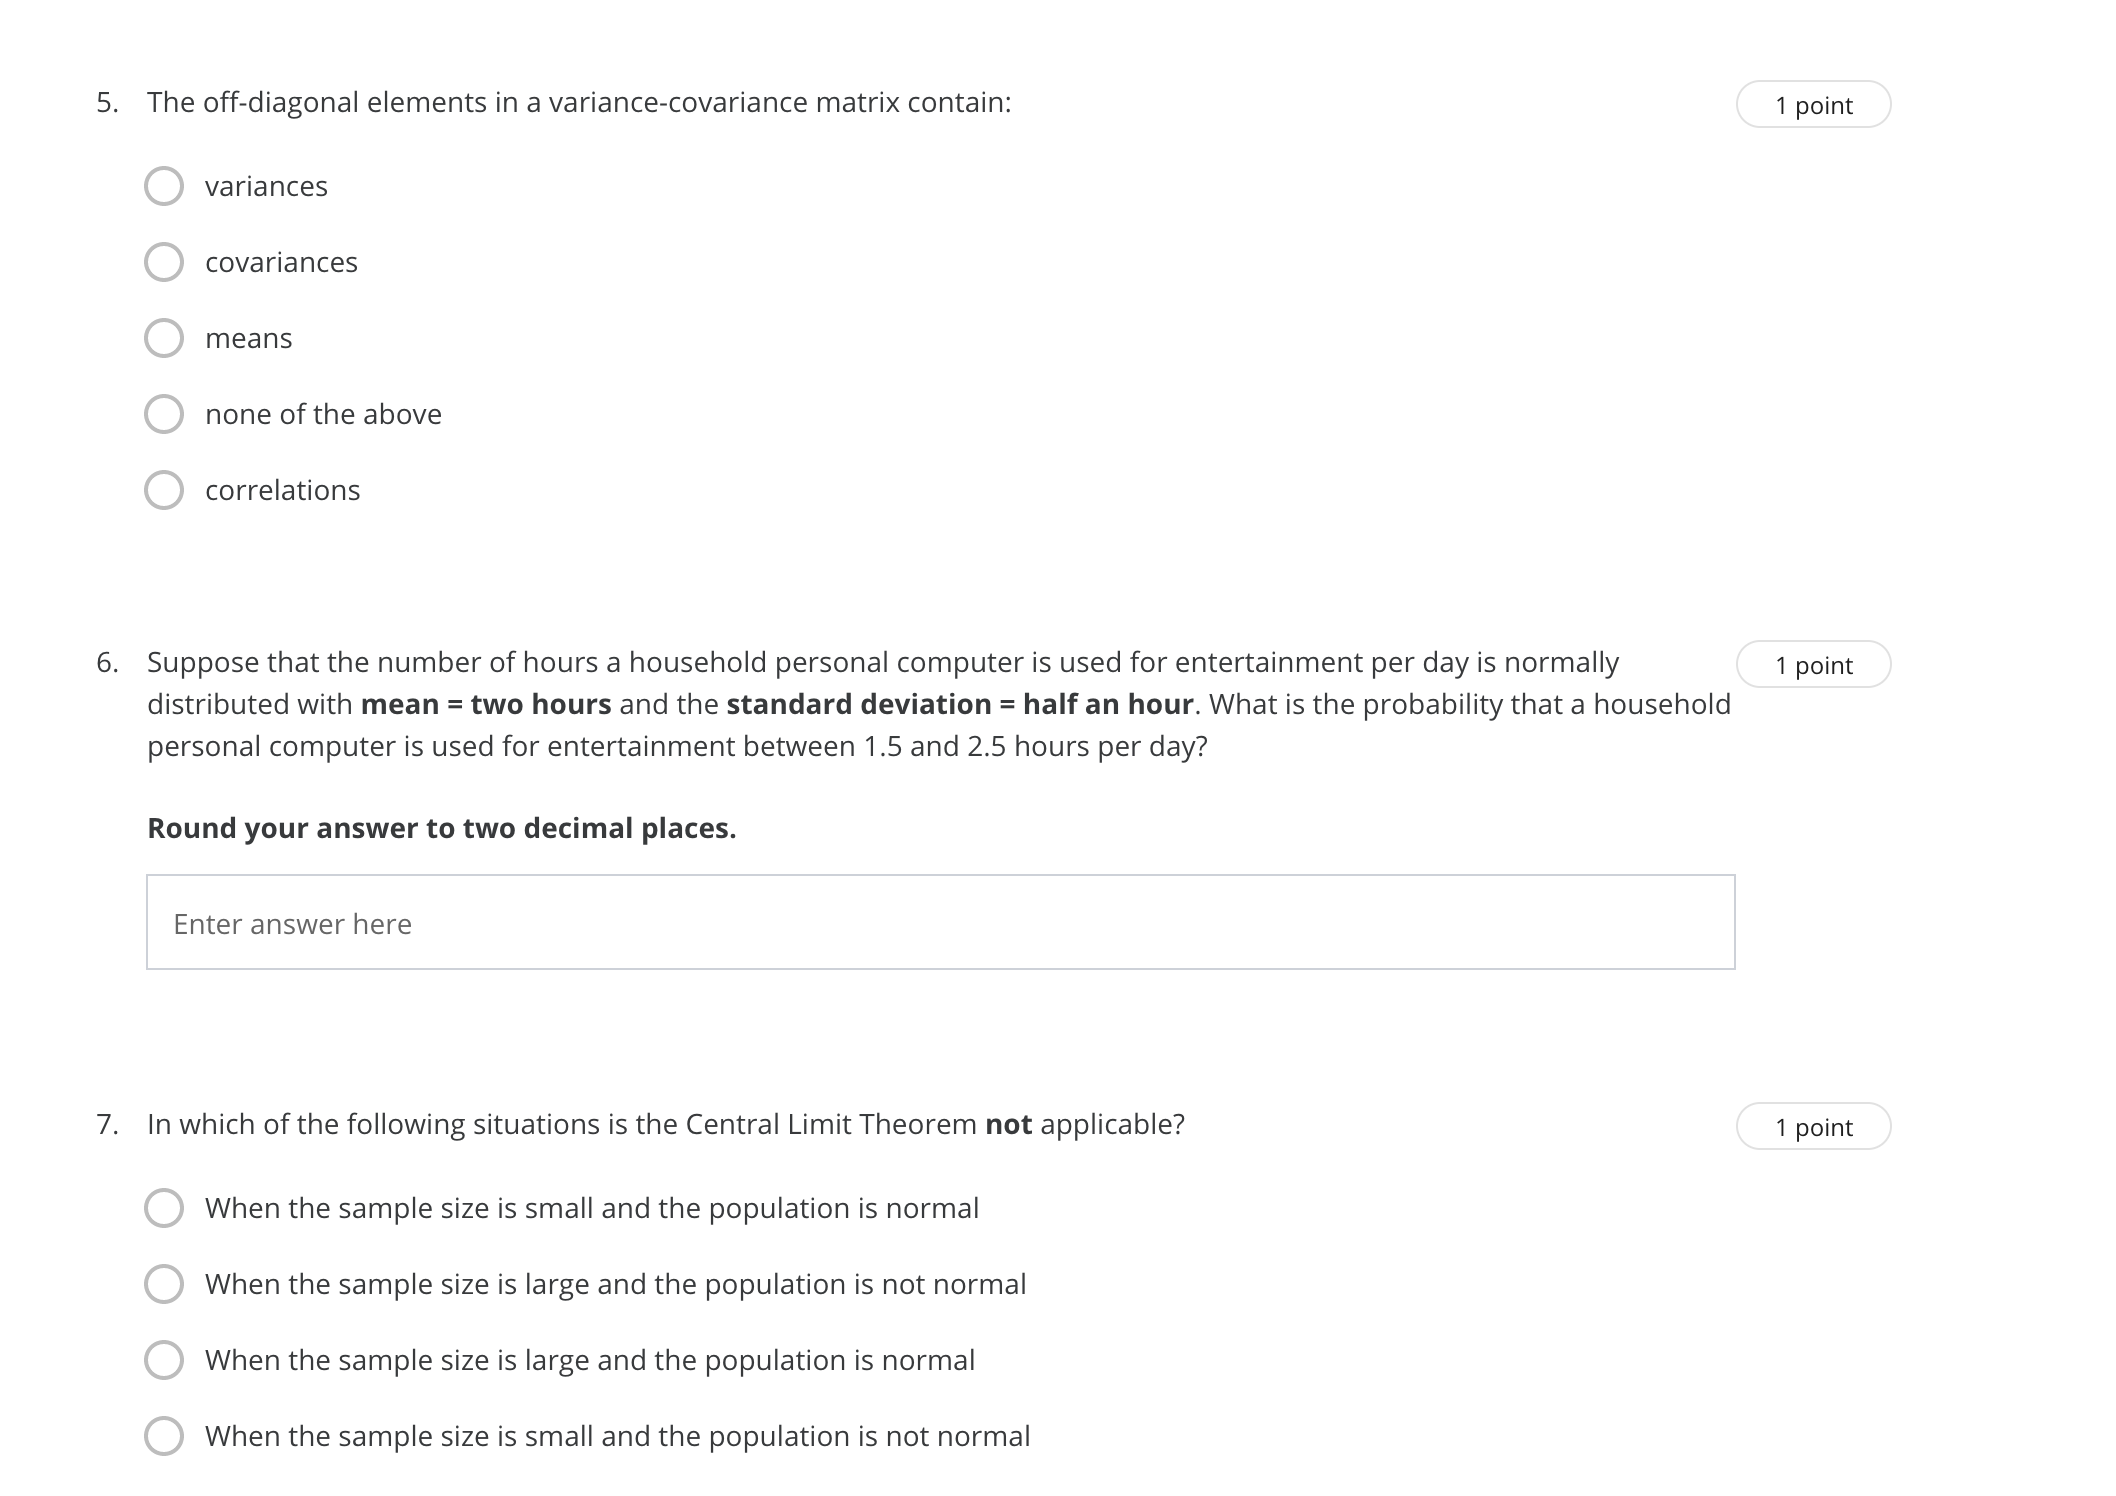Choose the last option of question 7
The width and height of the screenshot is (2116, 1496).
(x=164, y=1436)
